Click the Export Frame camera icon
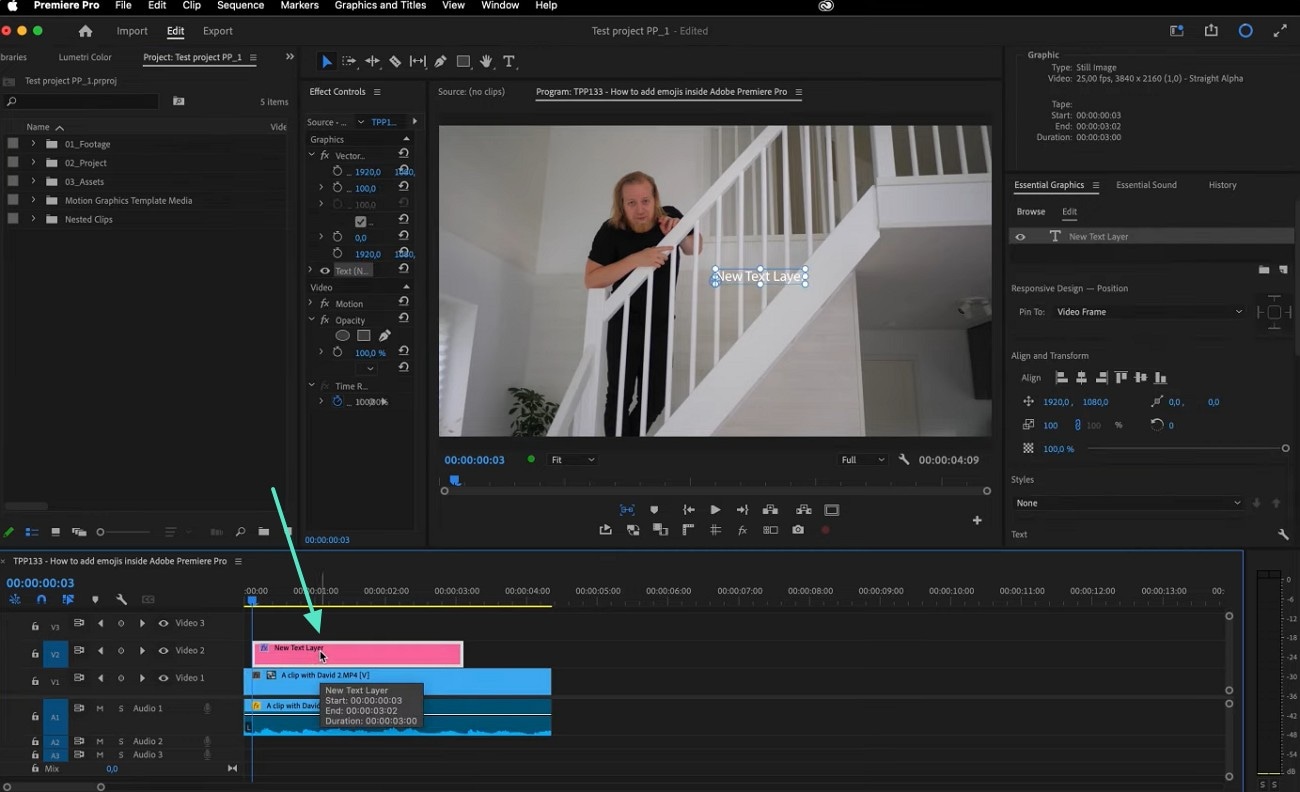 (x=798, y=530)
